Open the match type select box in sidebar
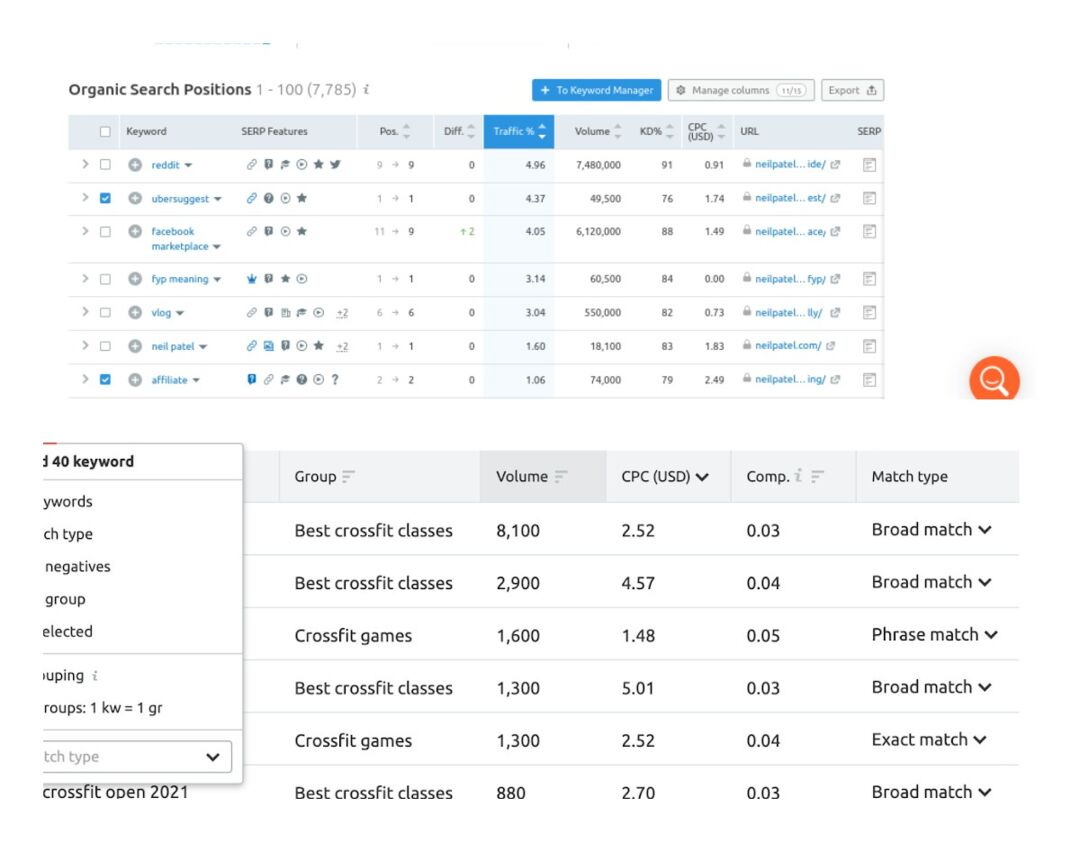 pyautogui.click(x=135, y=757)
